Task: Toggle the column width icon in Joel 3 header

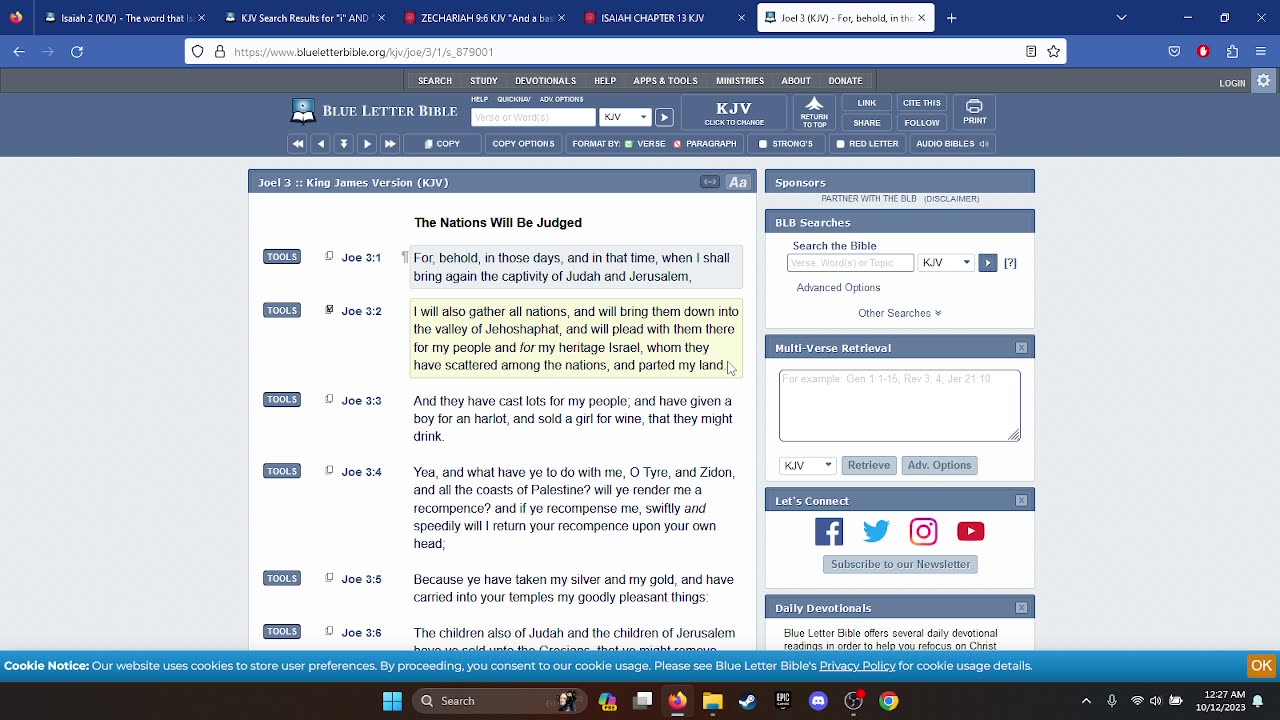Action: pyautogui.click(x=709, y=182)
